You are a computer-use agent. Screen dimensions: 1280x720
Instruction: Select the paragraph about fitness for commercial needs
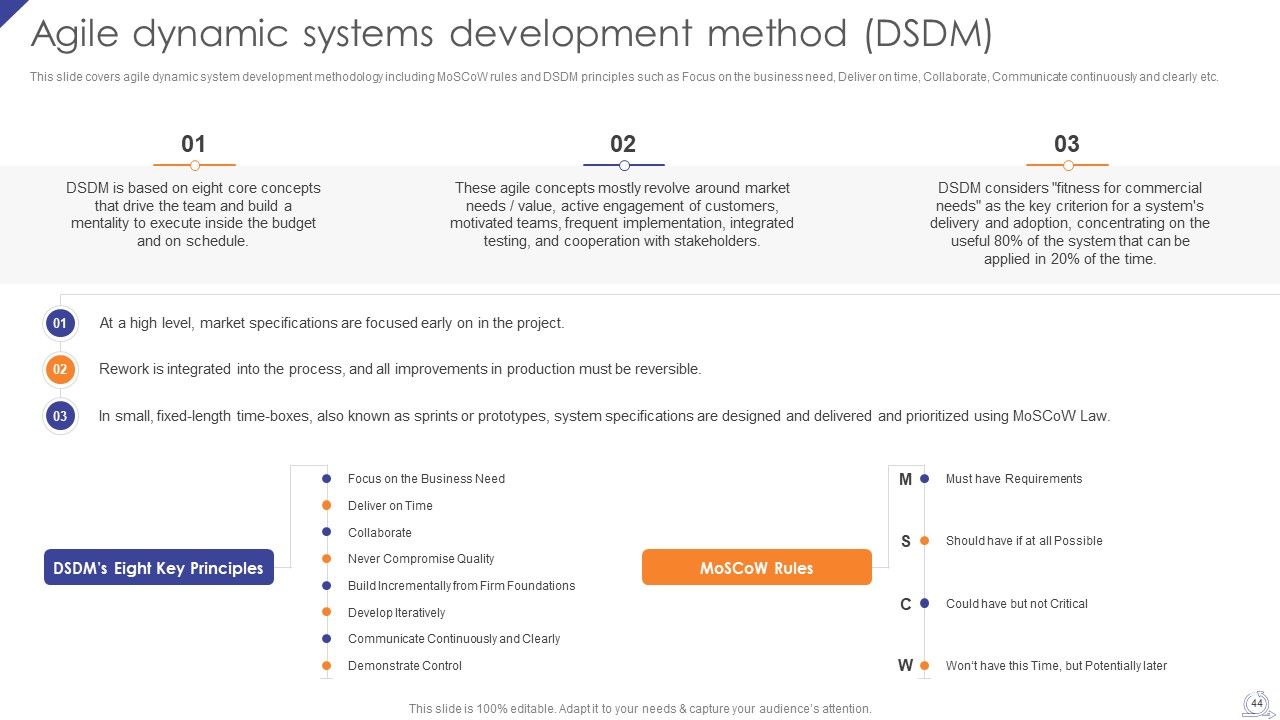pyautogui.click(x=1069, y=223)
